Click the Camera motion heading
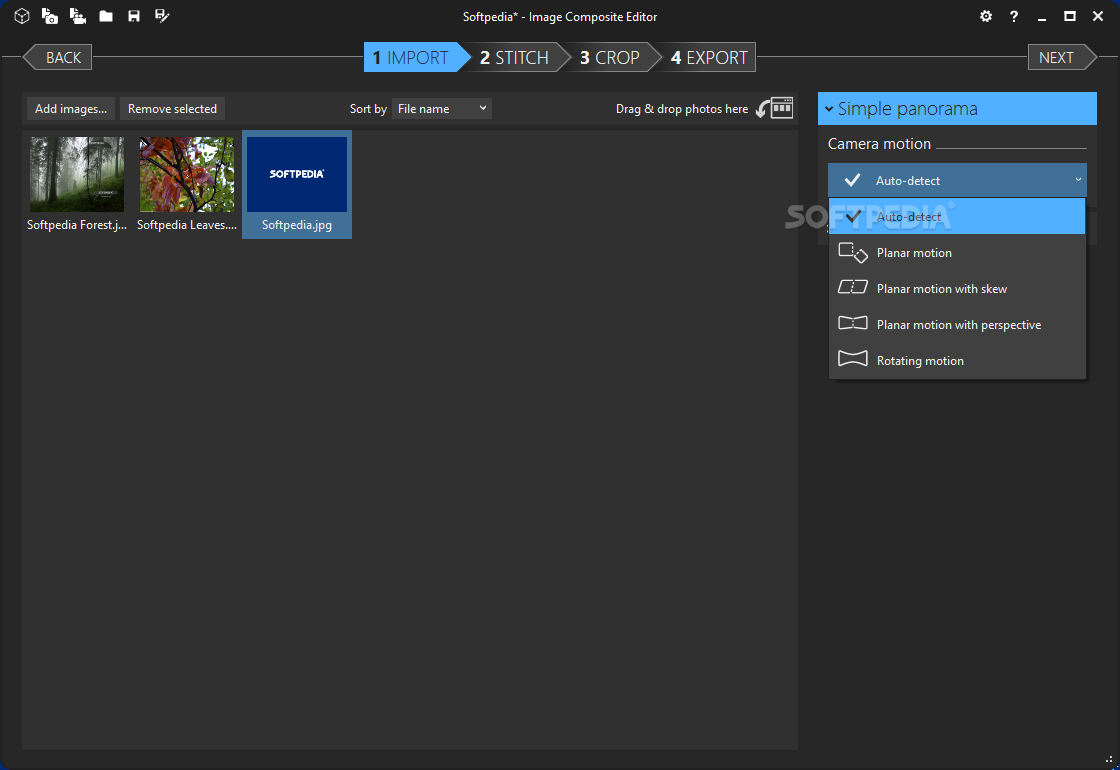Viewport: 1120px width, 770px height. coord(879,144)
